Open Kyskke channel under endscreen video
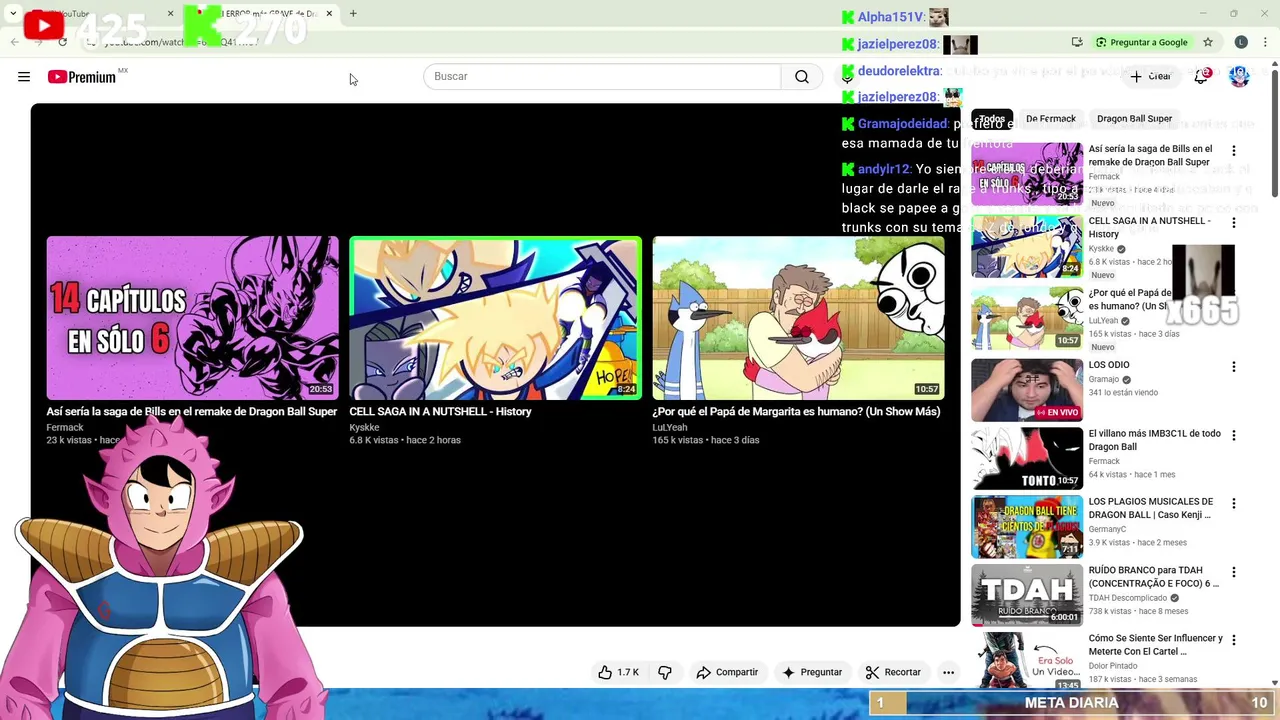This screenshot has width=1280, height=720. (x=364, y=428)
